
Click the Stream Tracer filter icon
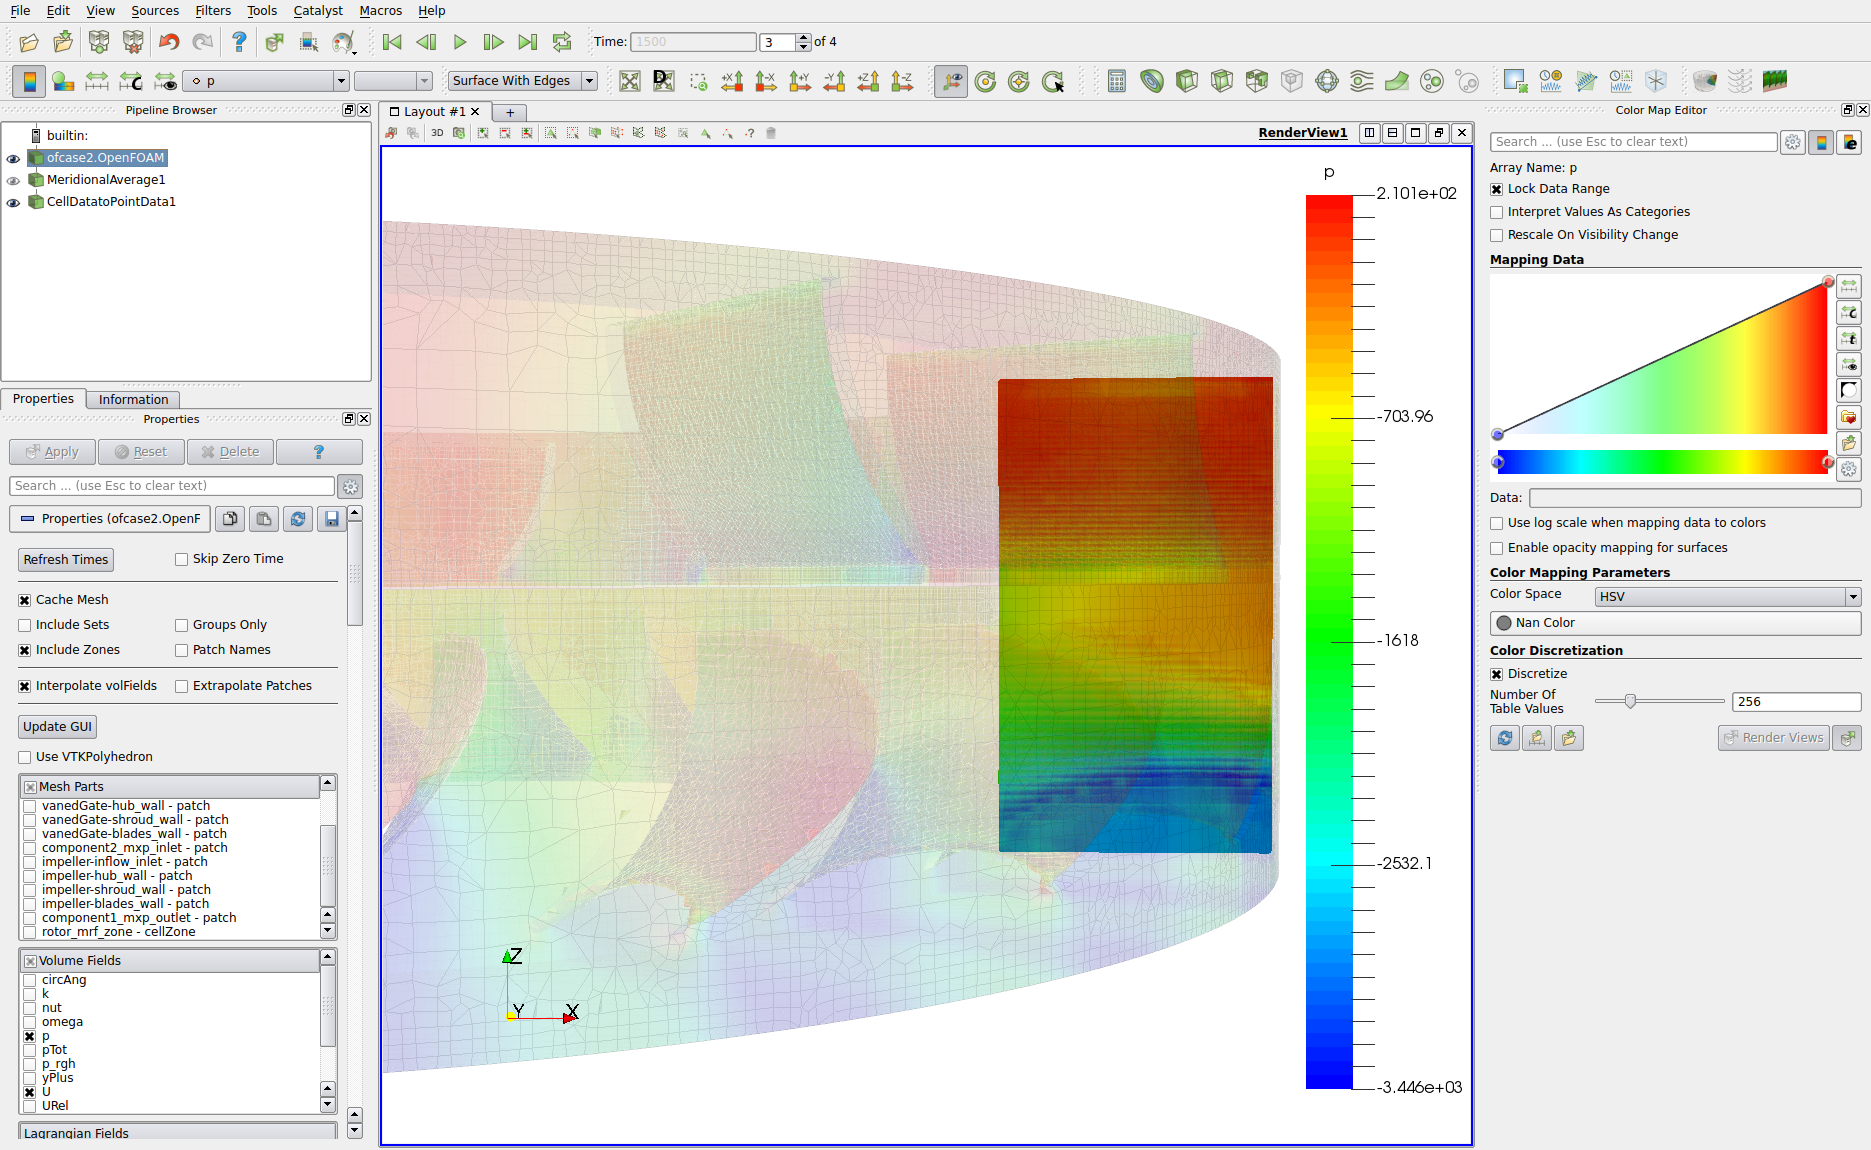pyautogui.click(x=1362, y=81)
